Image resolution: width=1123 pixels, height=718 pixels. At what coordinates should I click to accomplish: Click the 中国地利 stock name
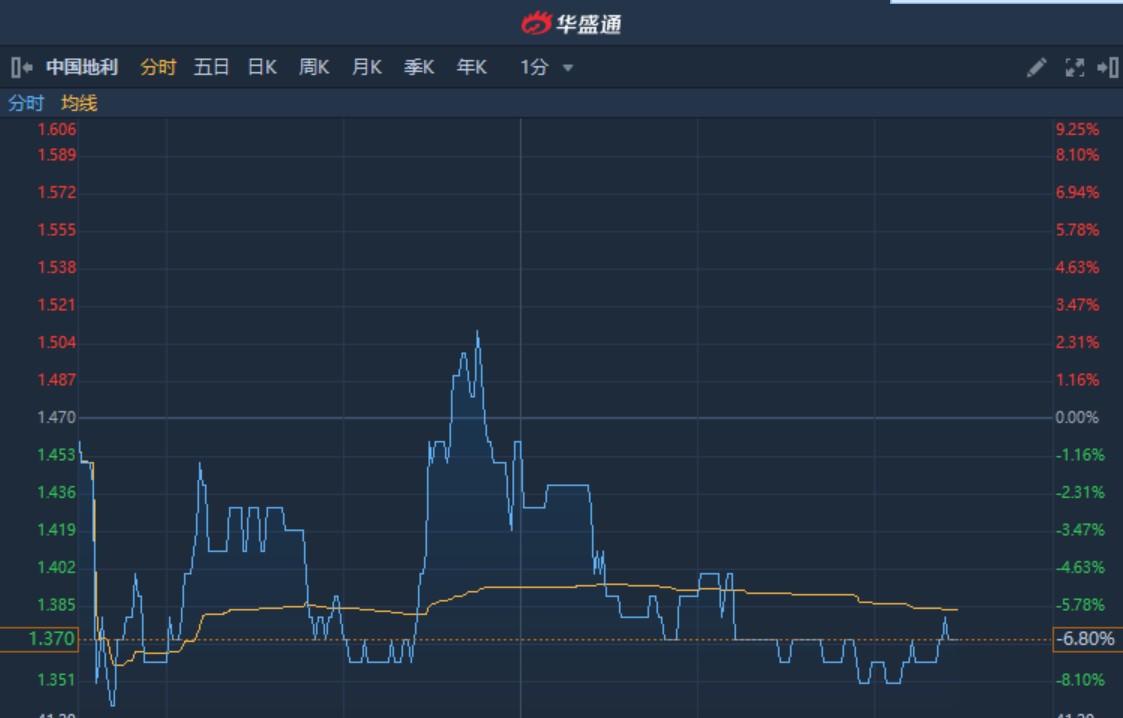(74, 67)
